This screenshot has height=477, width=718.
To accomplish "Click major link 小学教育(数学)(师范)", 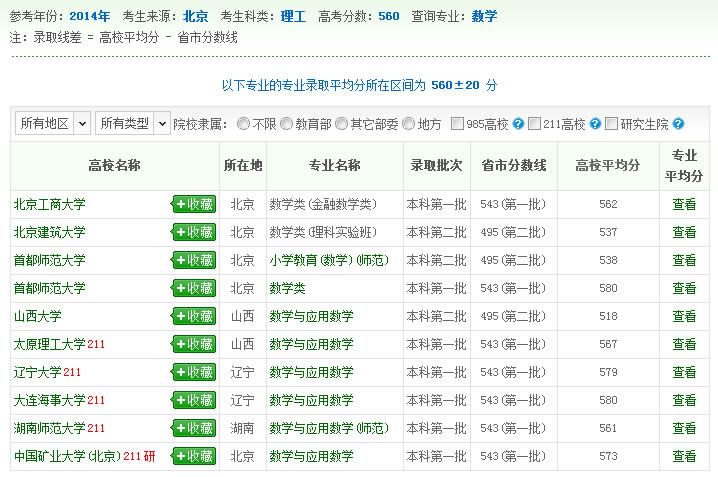I will tap(329, 260).
